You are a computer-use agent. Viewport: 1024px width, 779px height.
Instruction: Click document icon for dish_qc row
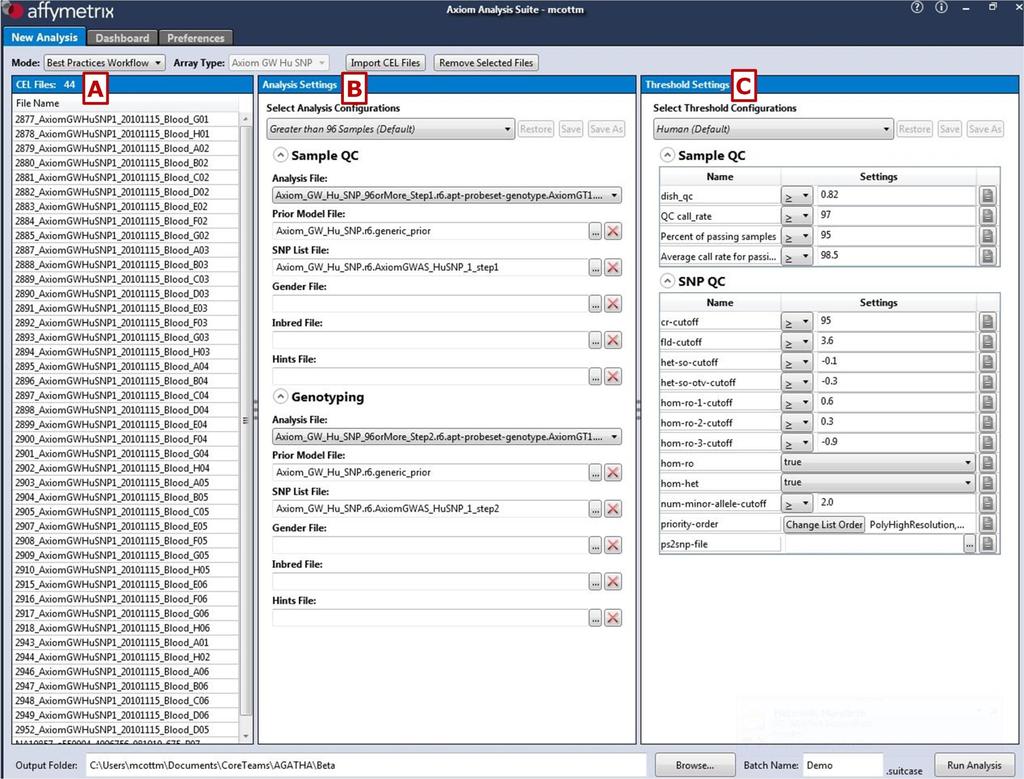click(987, 195)
